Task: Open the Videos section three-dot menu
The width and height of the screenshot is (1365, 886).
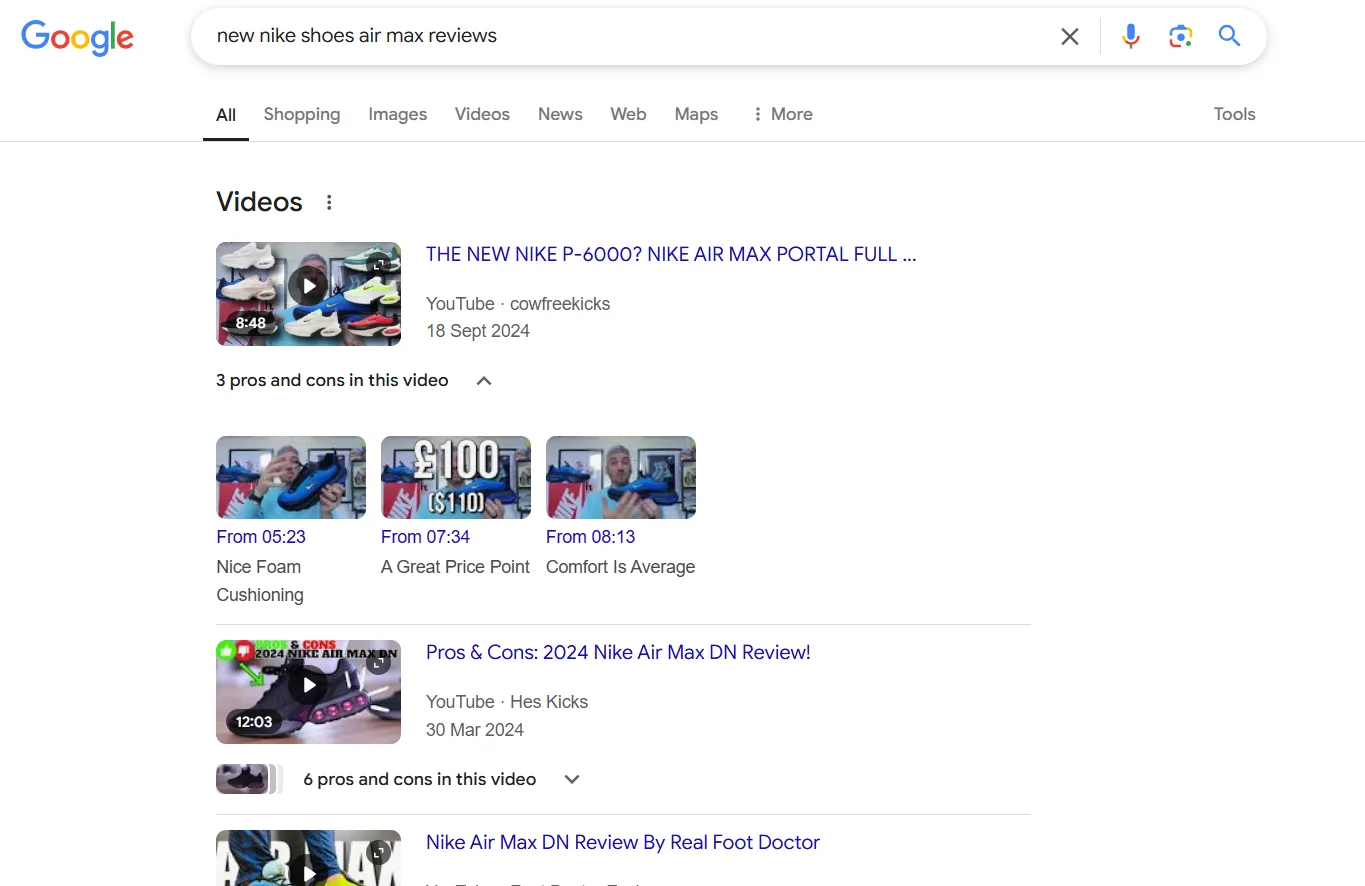Action: 329,202
